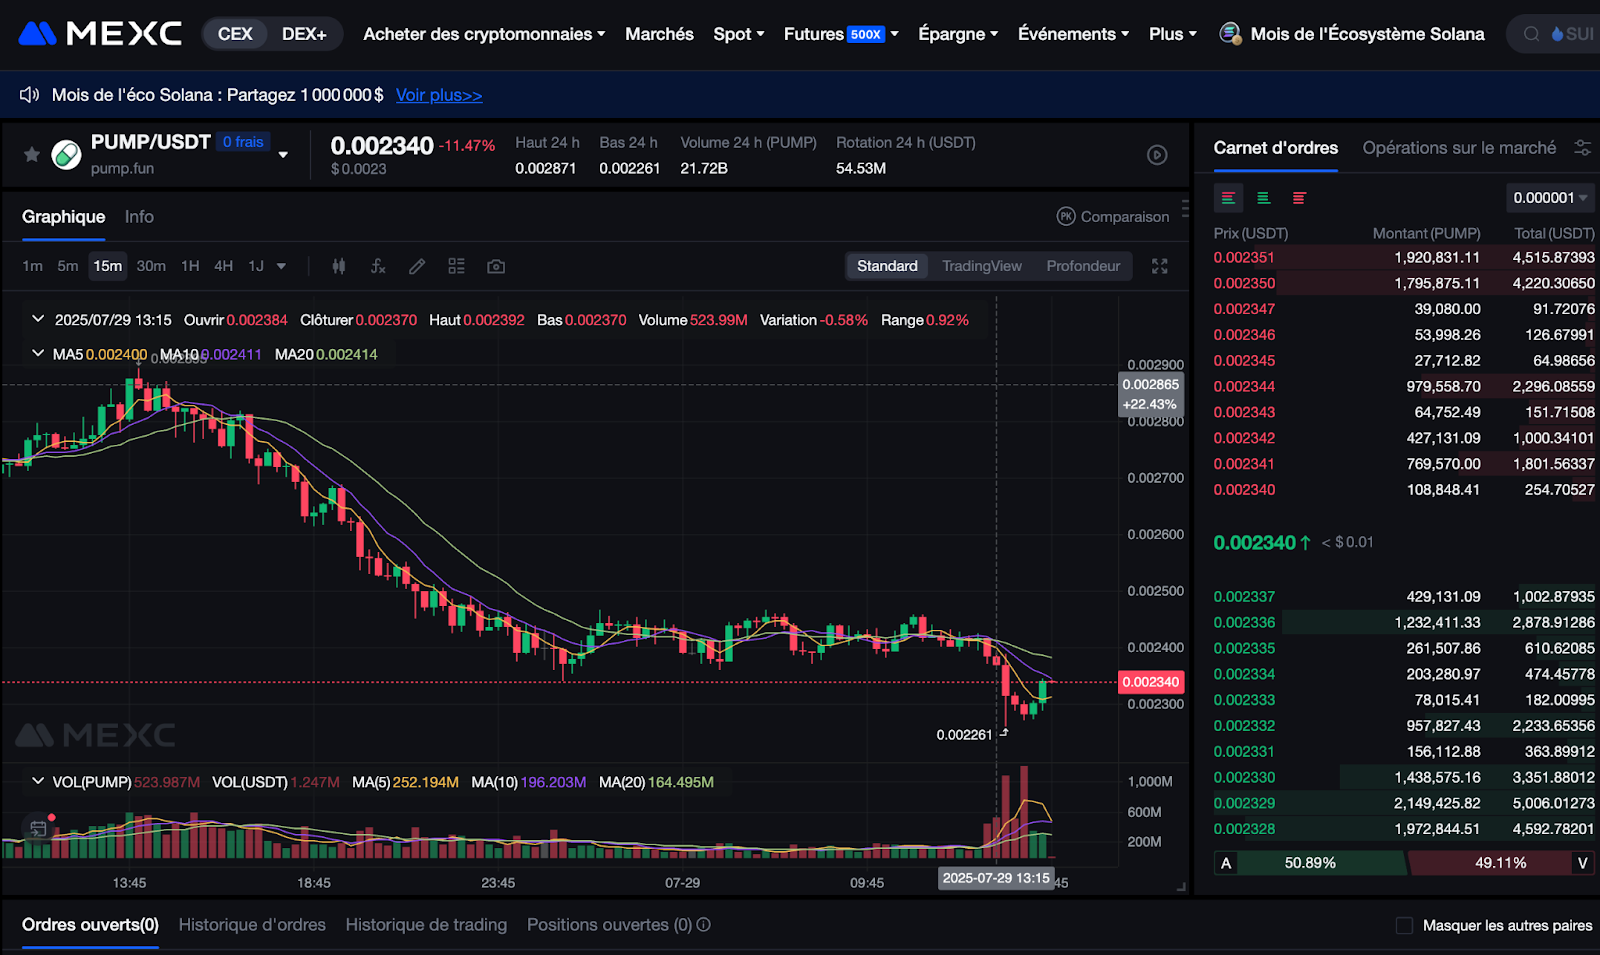This screenshot has width=1600, height=955.
Task: Click bid price 0.002337 in order book
Action: coord(1244,597)
